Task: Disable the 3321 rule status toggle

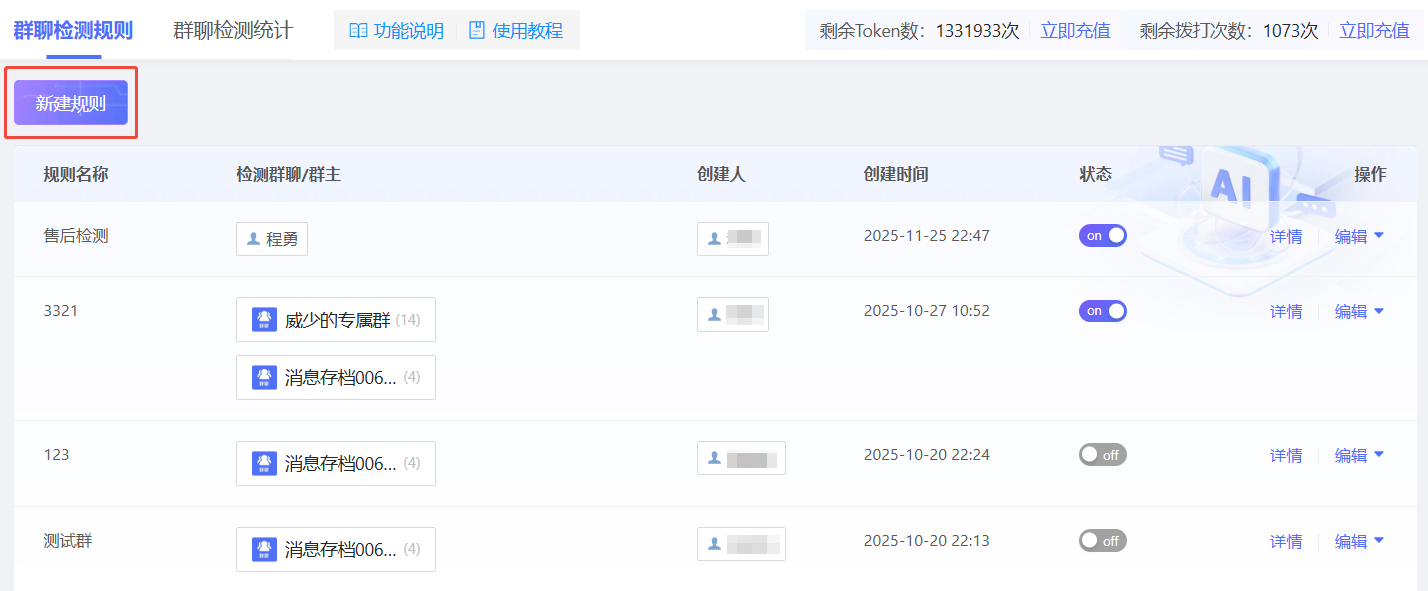Action: point(1102,311)
